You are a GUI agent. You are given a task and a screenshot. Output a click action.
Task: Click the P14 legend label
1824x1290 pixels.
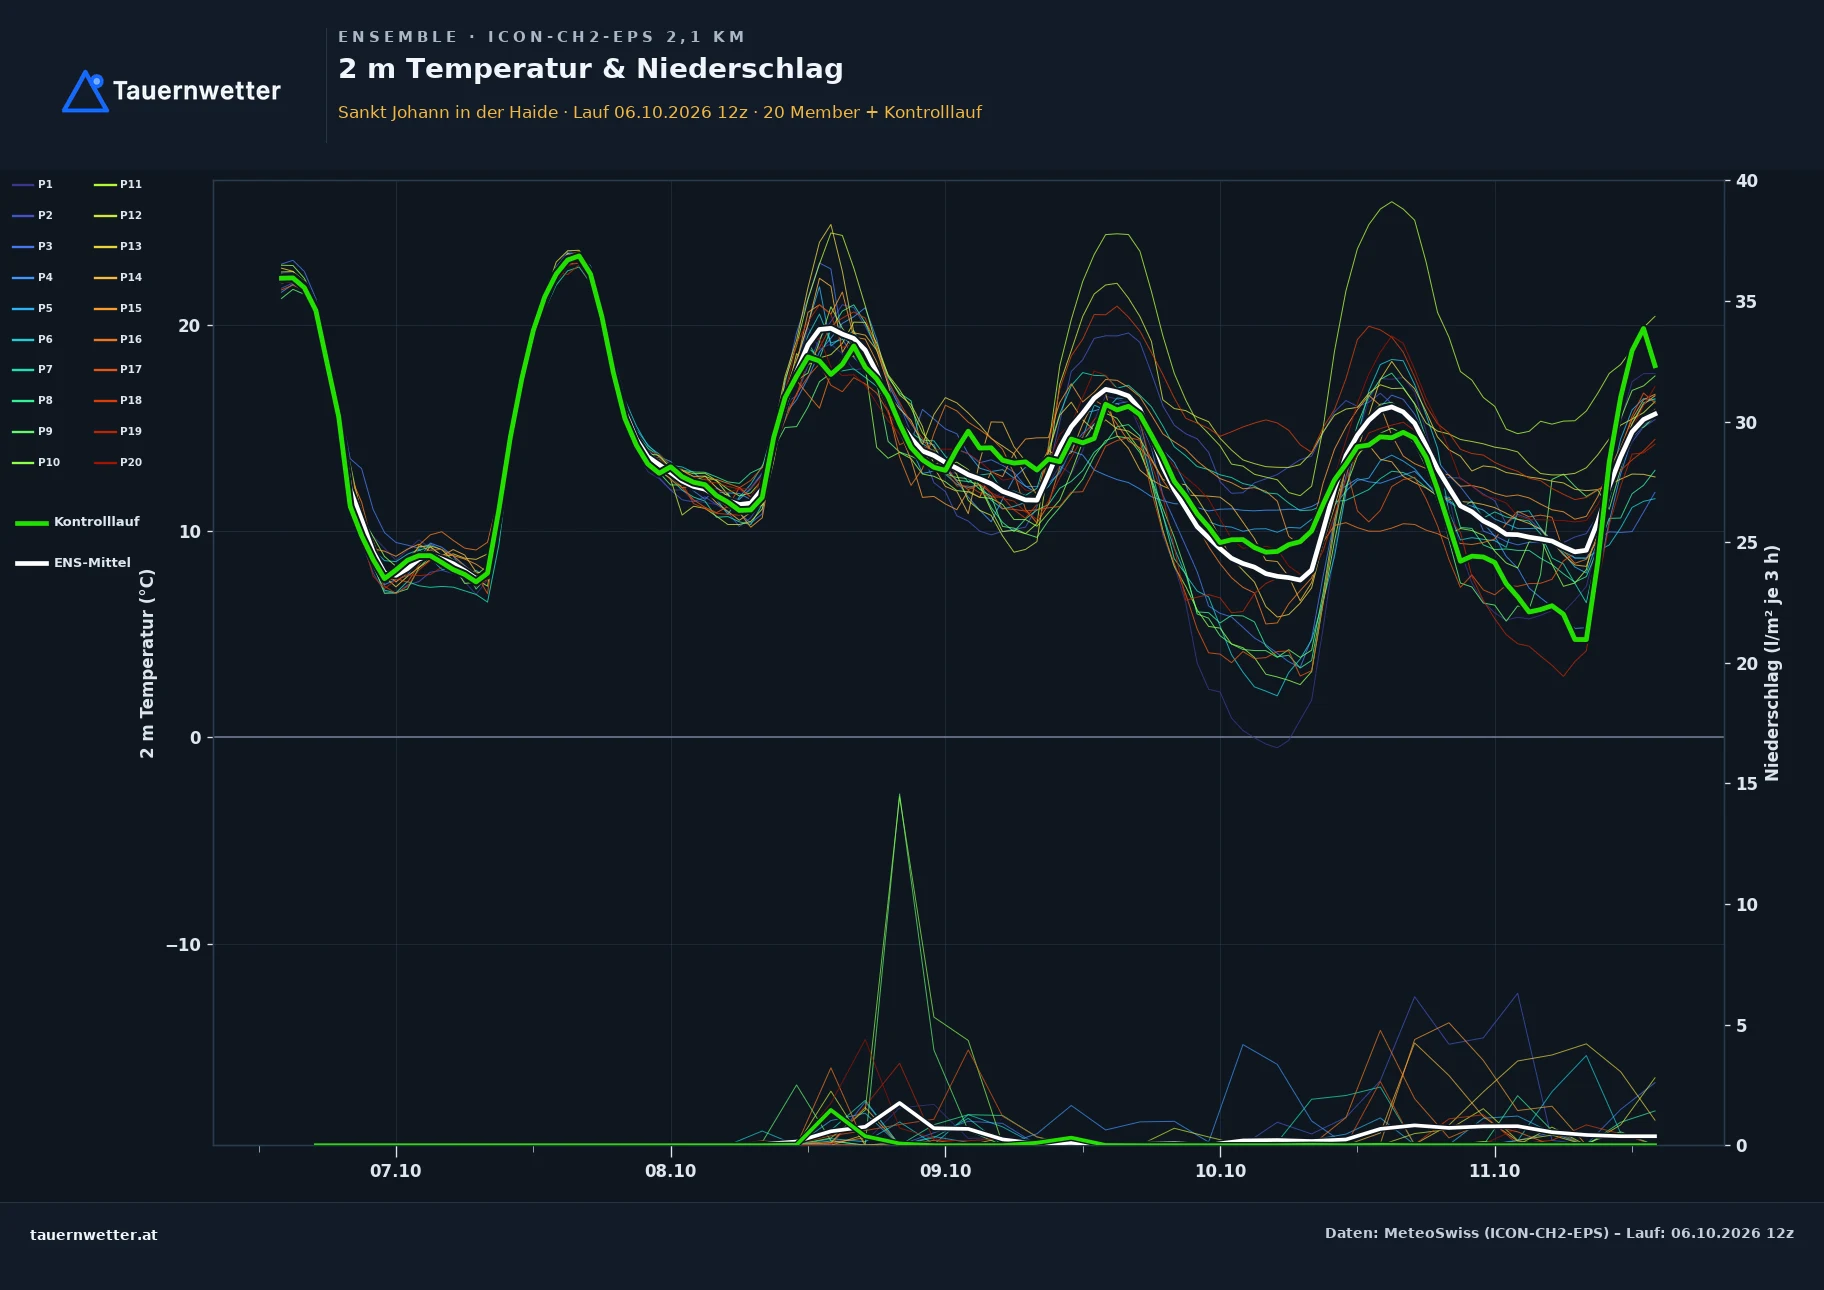131,277
